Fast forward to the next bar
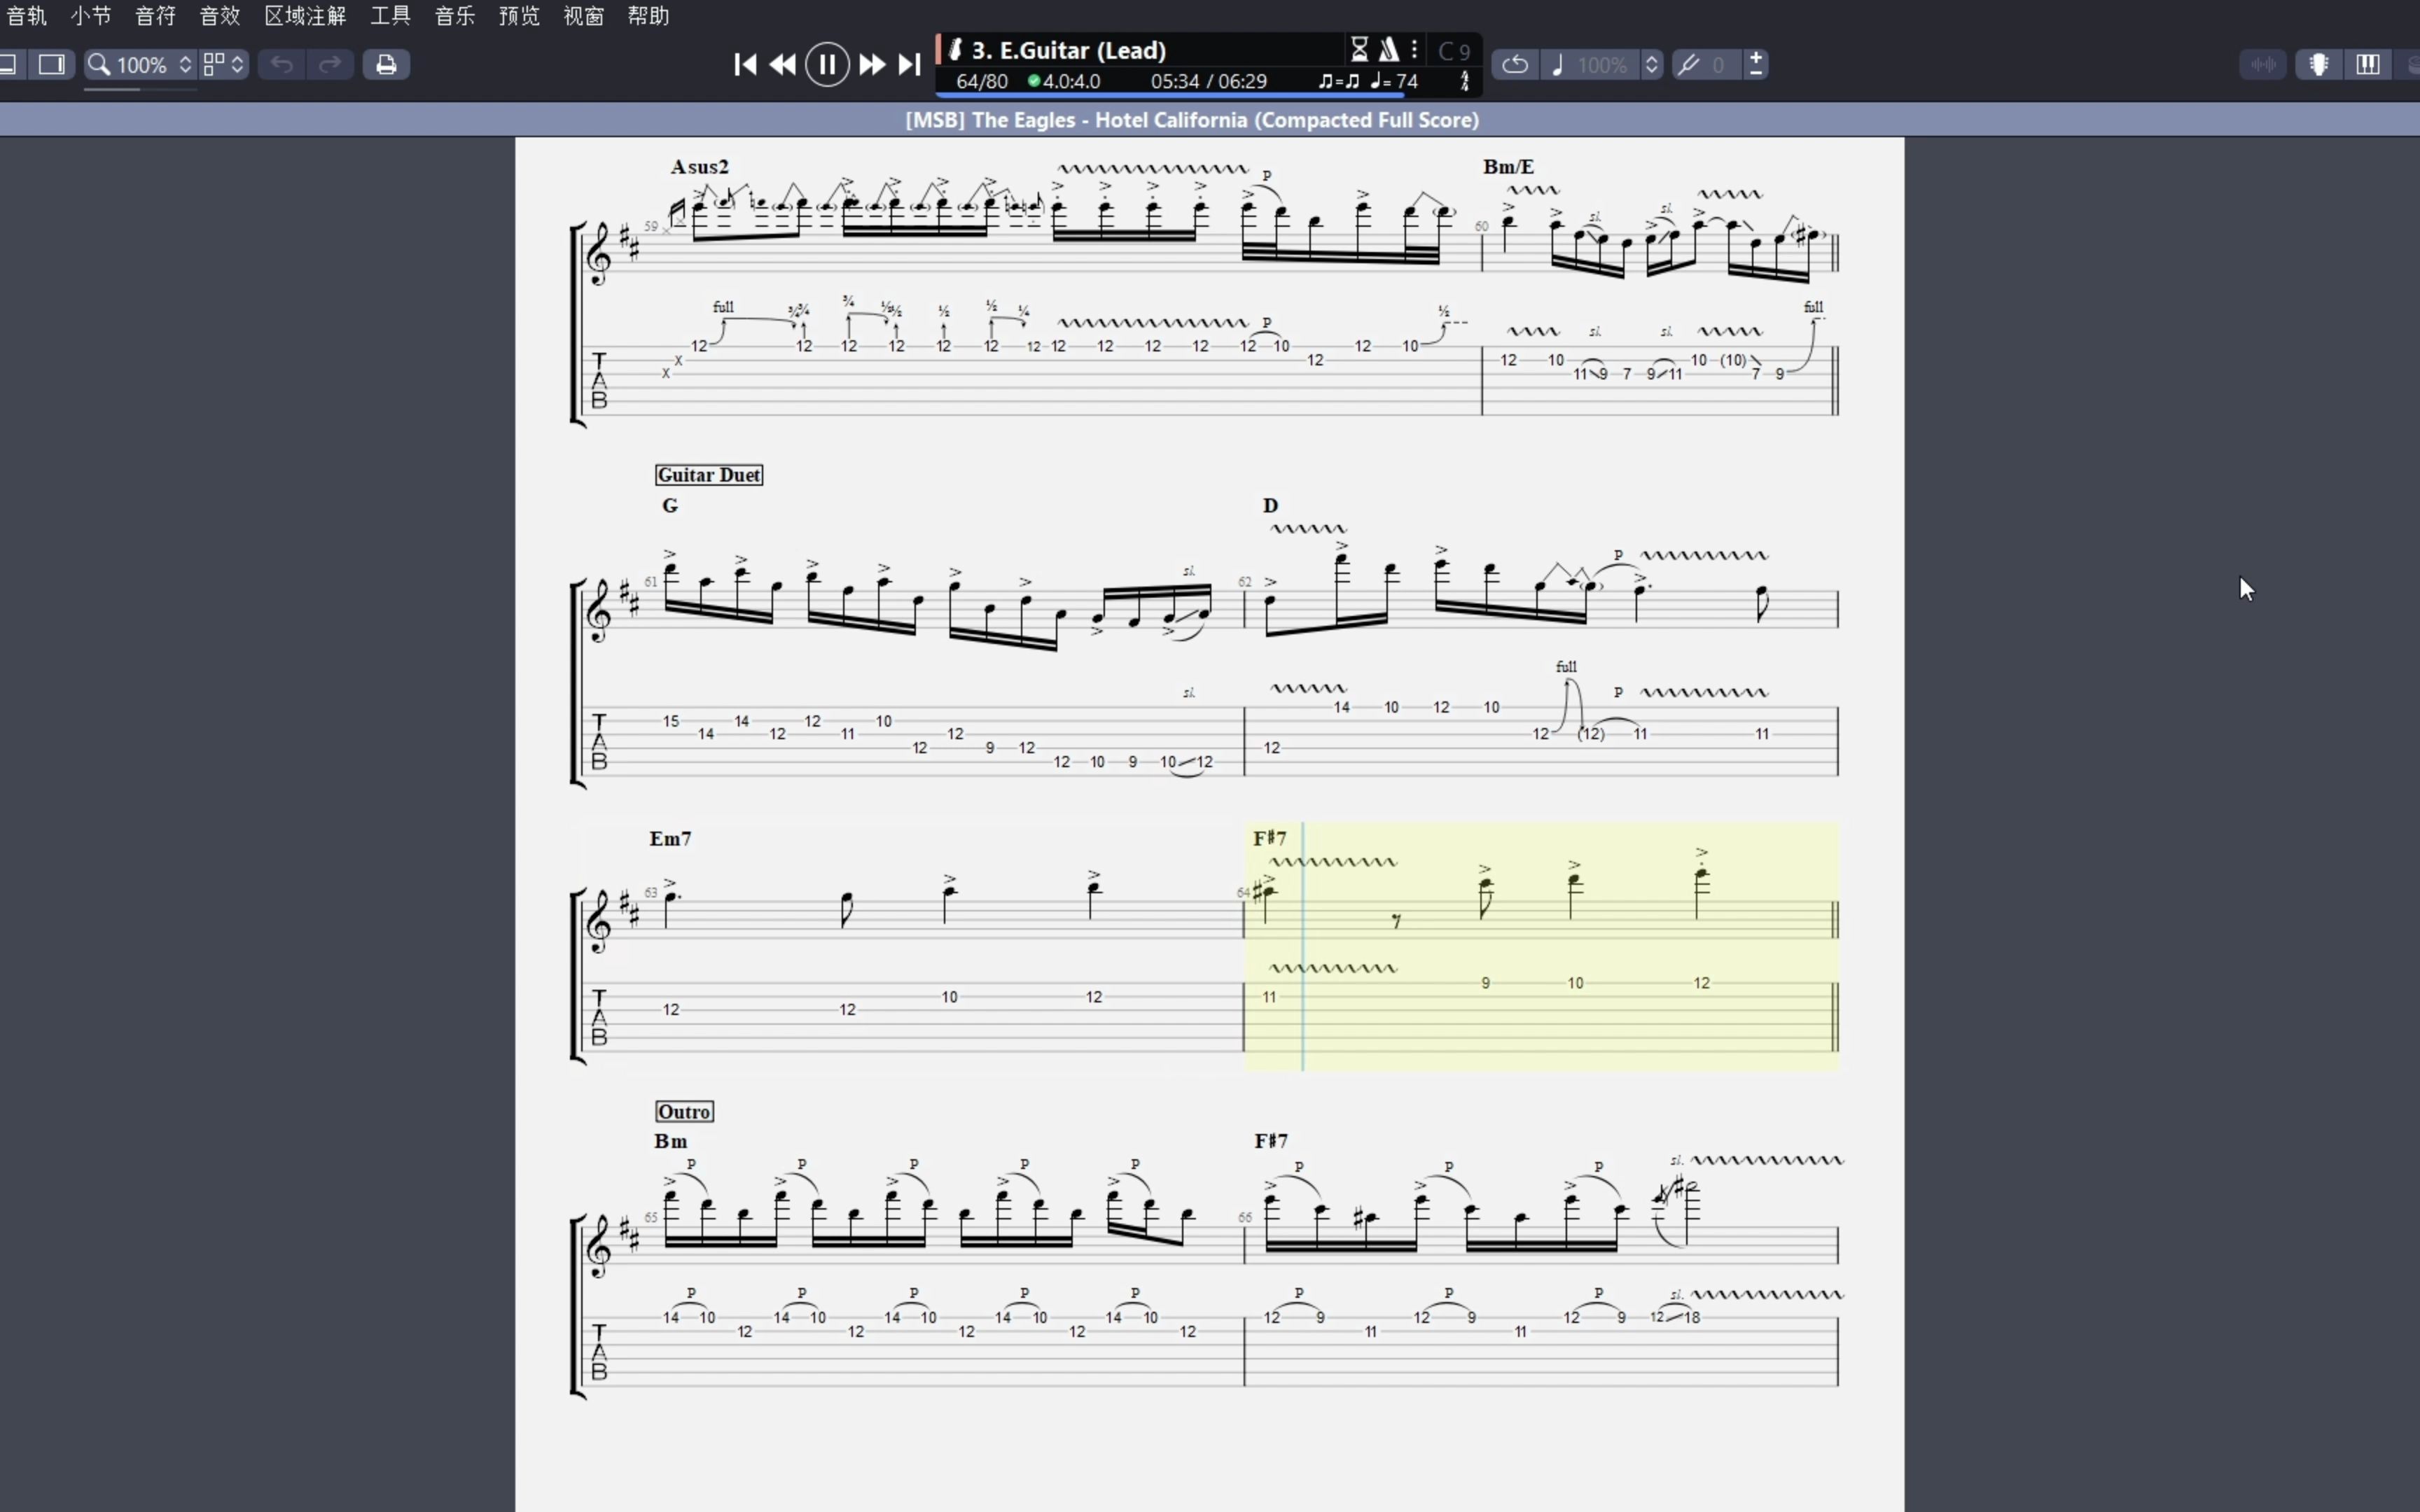Screen dimensions: 2420x1512 [x=872, y=65]
